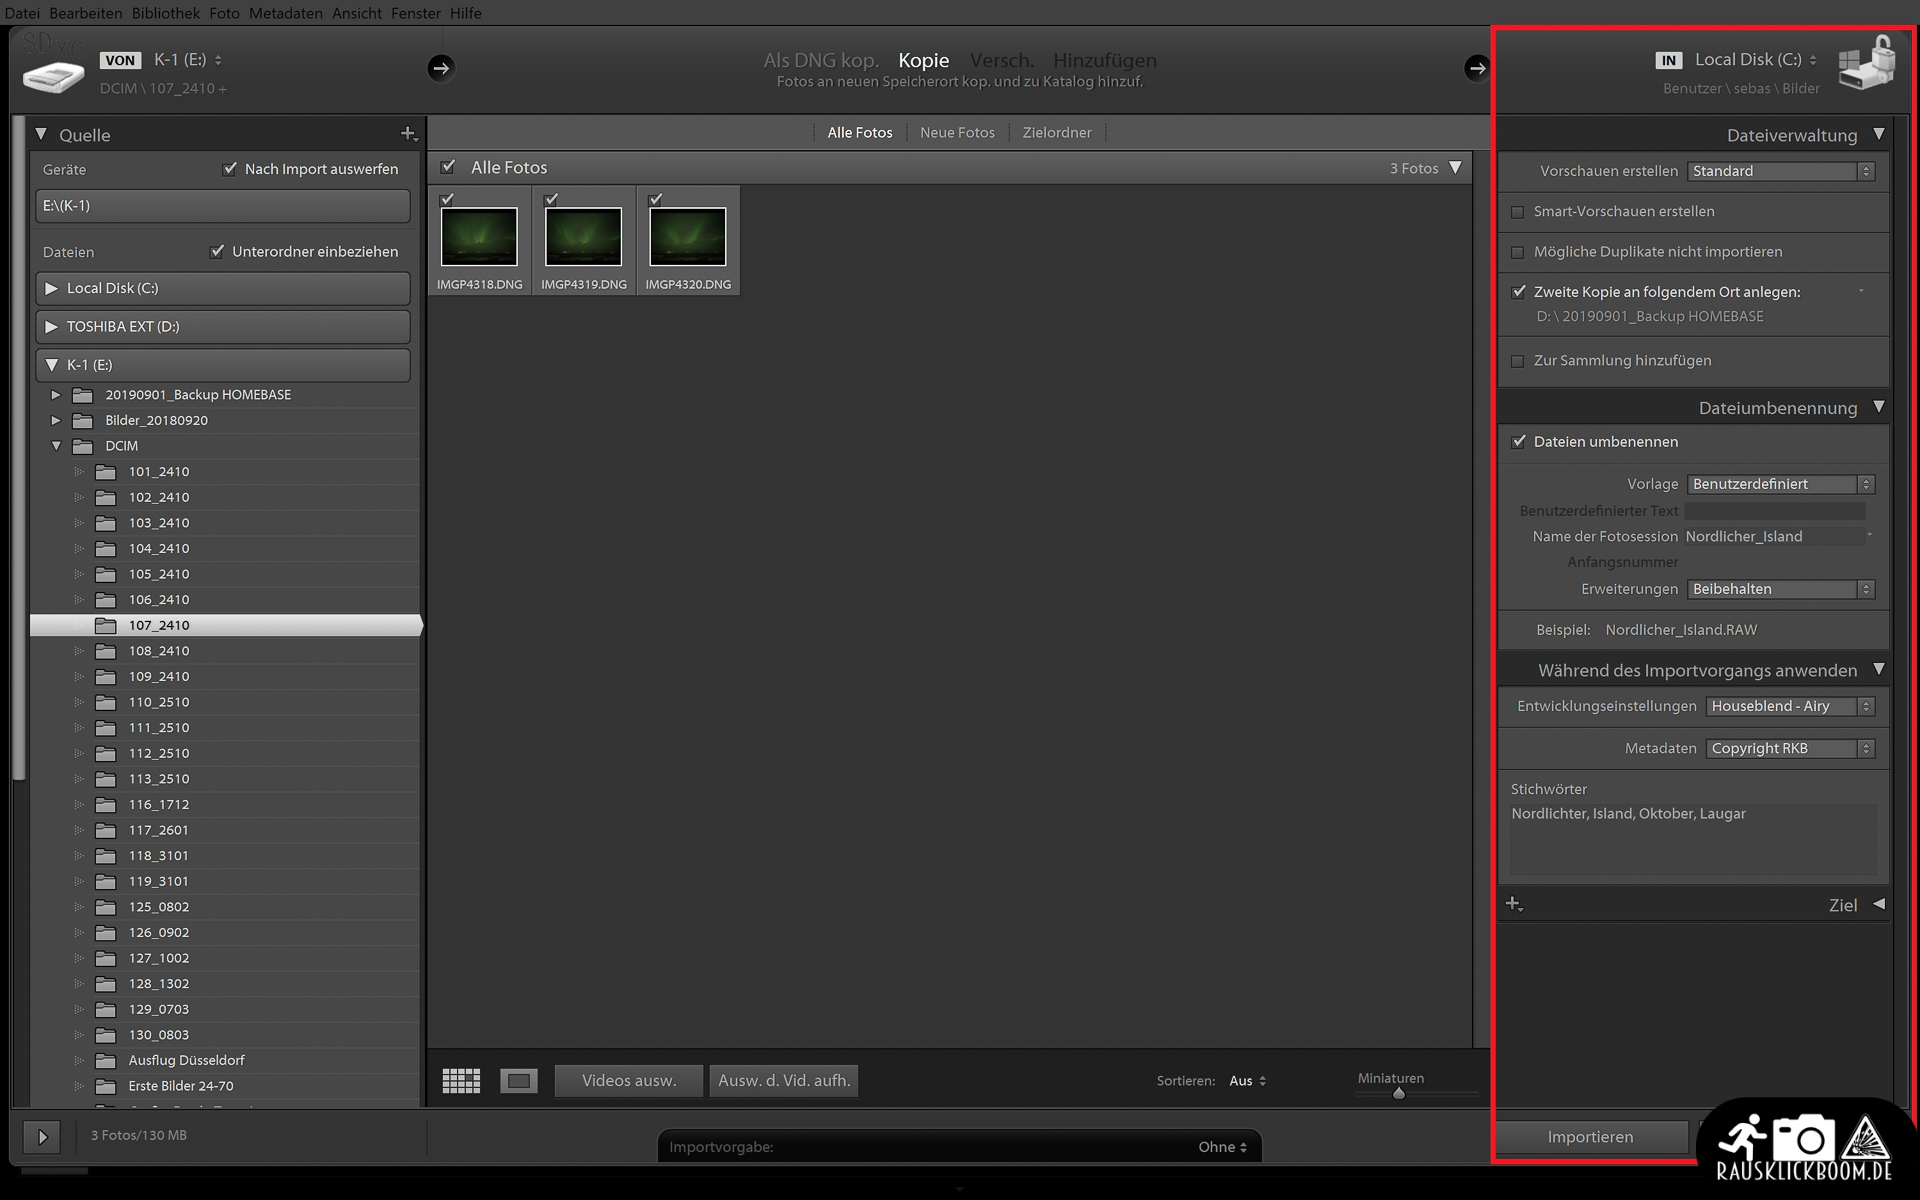Click the plus icon beside Ziel panel
Screen dimensions: 1920x1200
[1514, 904]
